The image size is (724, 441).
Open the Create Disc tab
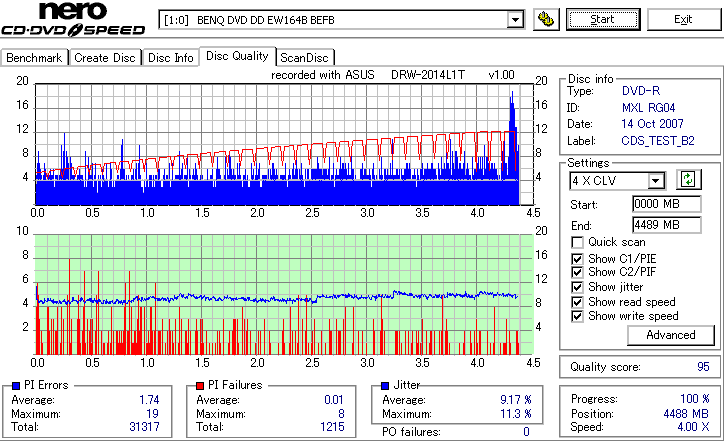tap(105, 58)
